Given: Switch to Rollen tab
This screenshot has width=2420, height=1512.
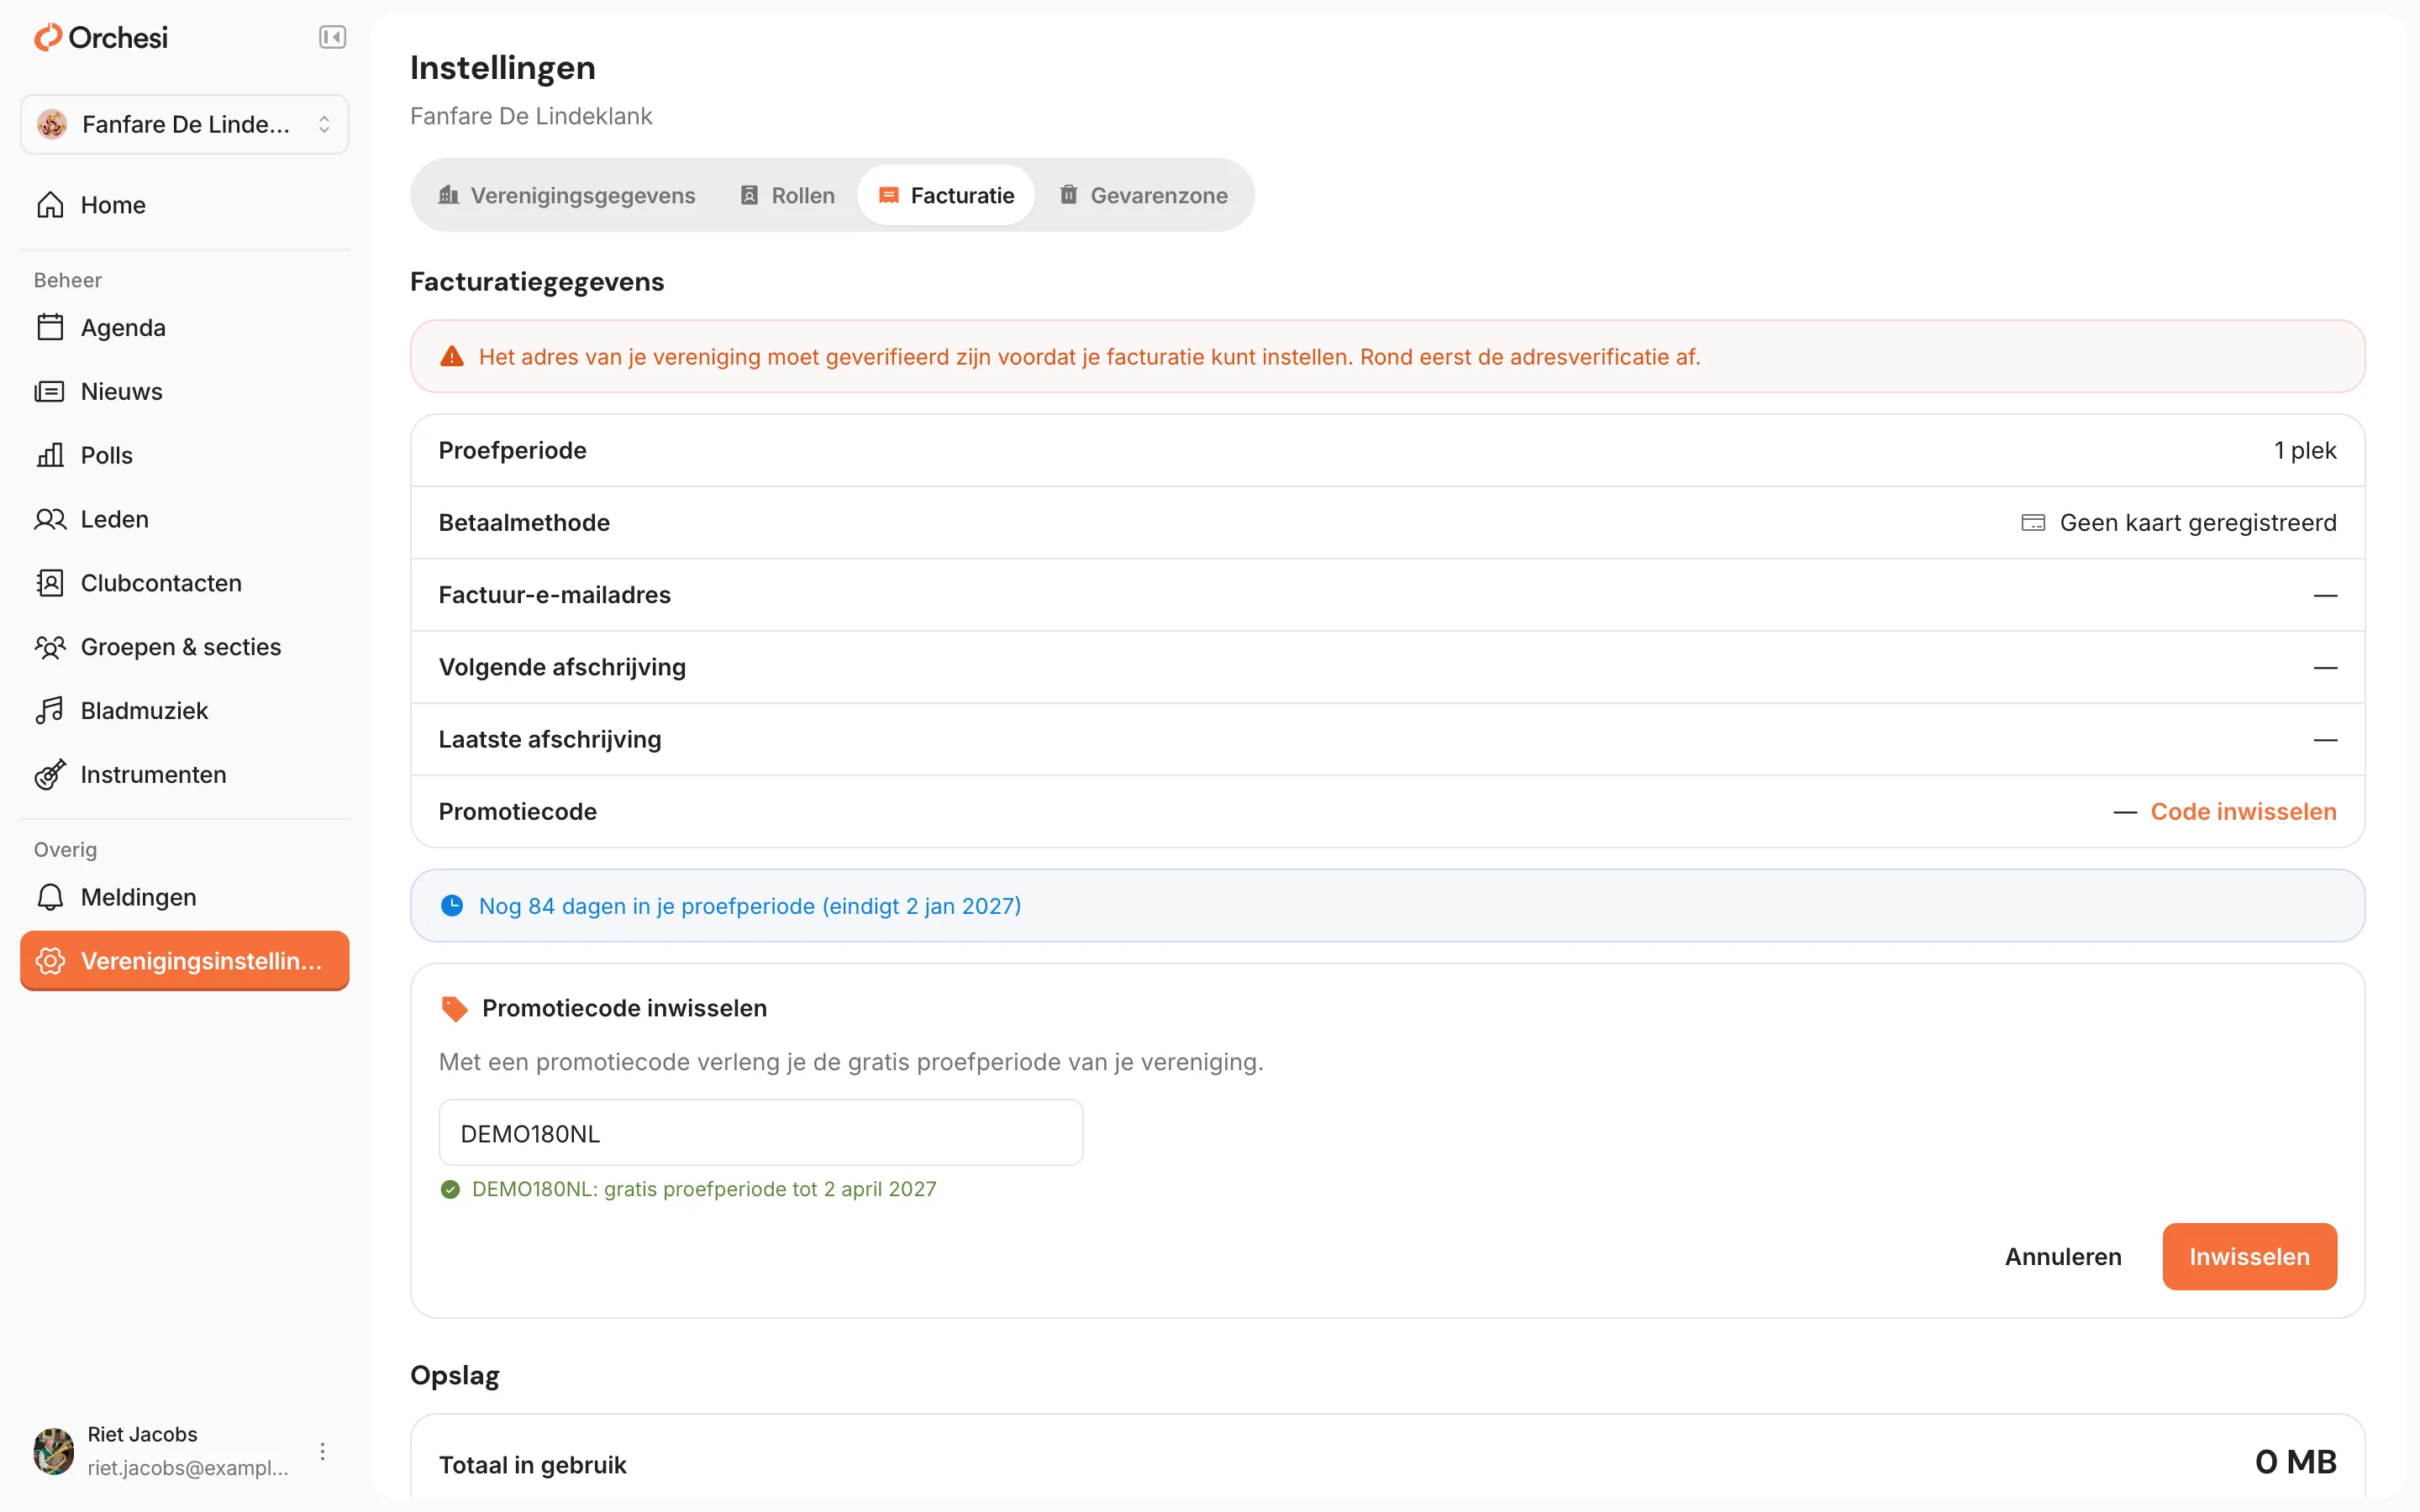Looking at the screenshot, I should pos(788,195).
